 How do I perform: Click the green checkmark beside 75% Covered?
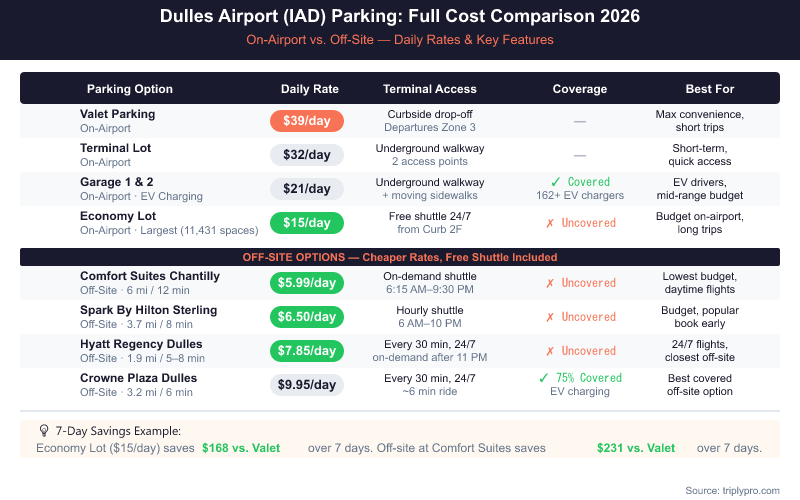click(x=542, y=378)
